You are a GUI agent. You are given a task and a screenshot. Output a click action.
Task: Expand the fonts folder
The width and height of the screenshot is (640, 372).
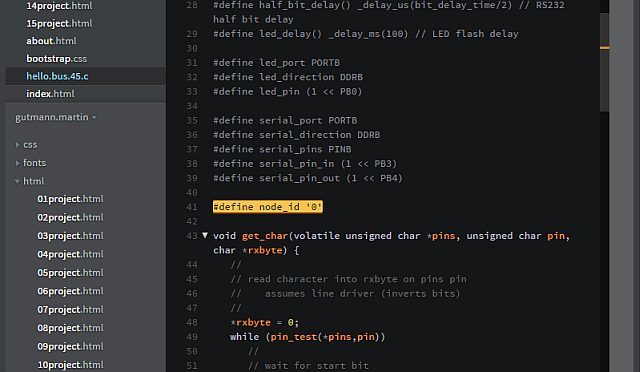click(17, 163)
